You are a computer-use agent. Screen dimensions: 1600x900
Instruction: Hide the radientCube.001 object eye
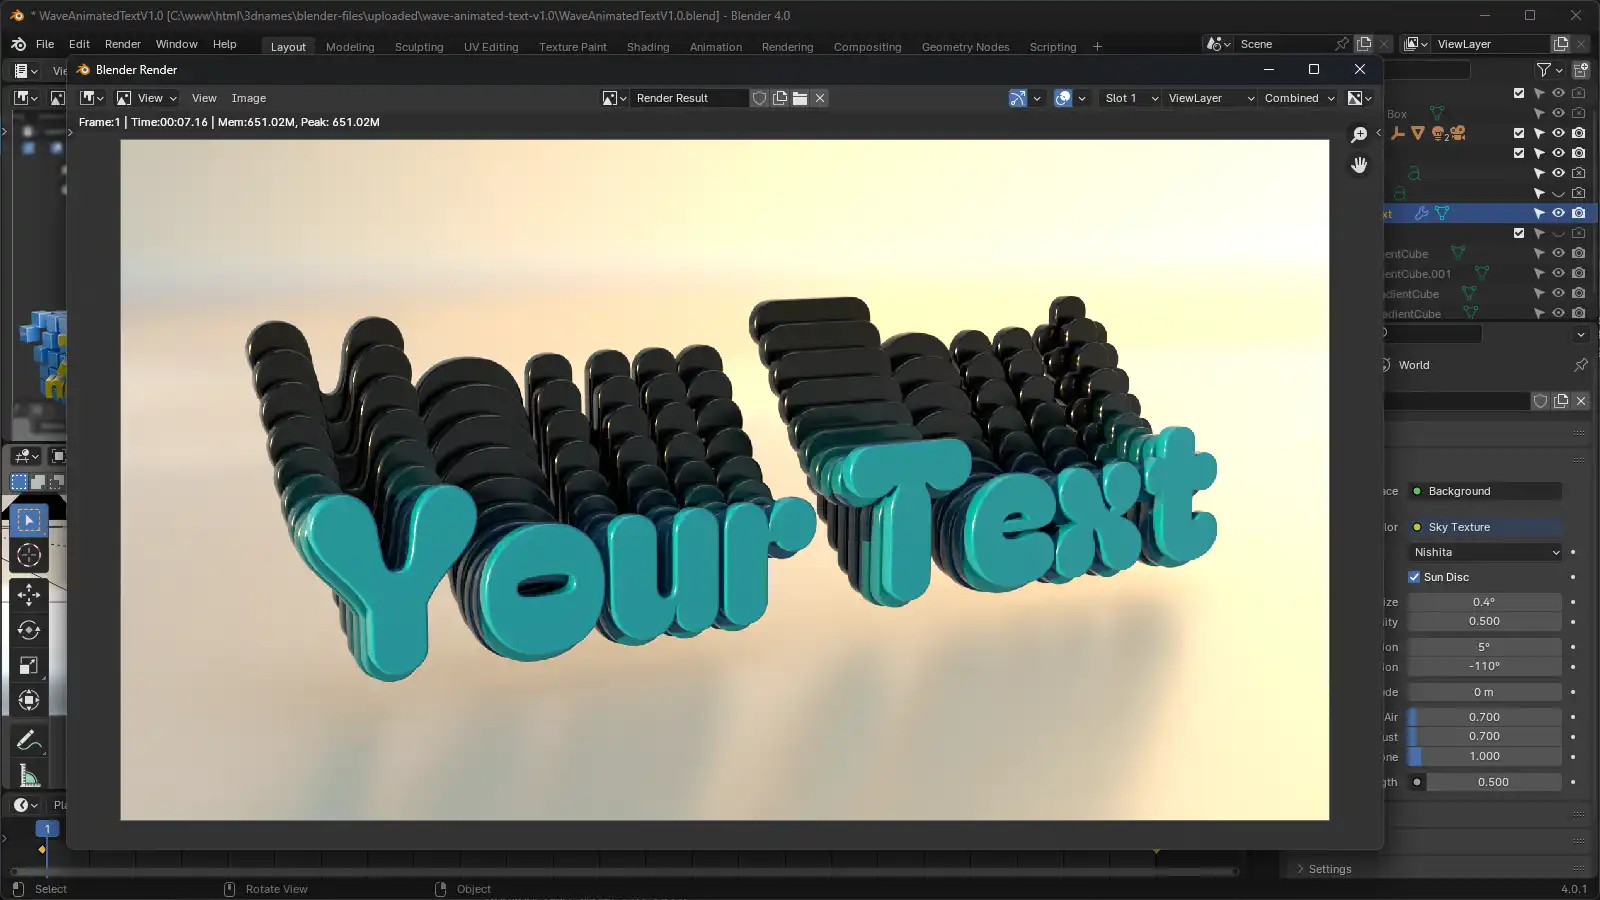click(x=1558, y=273)
